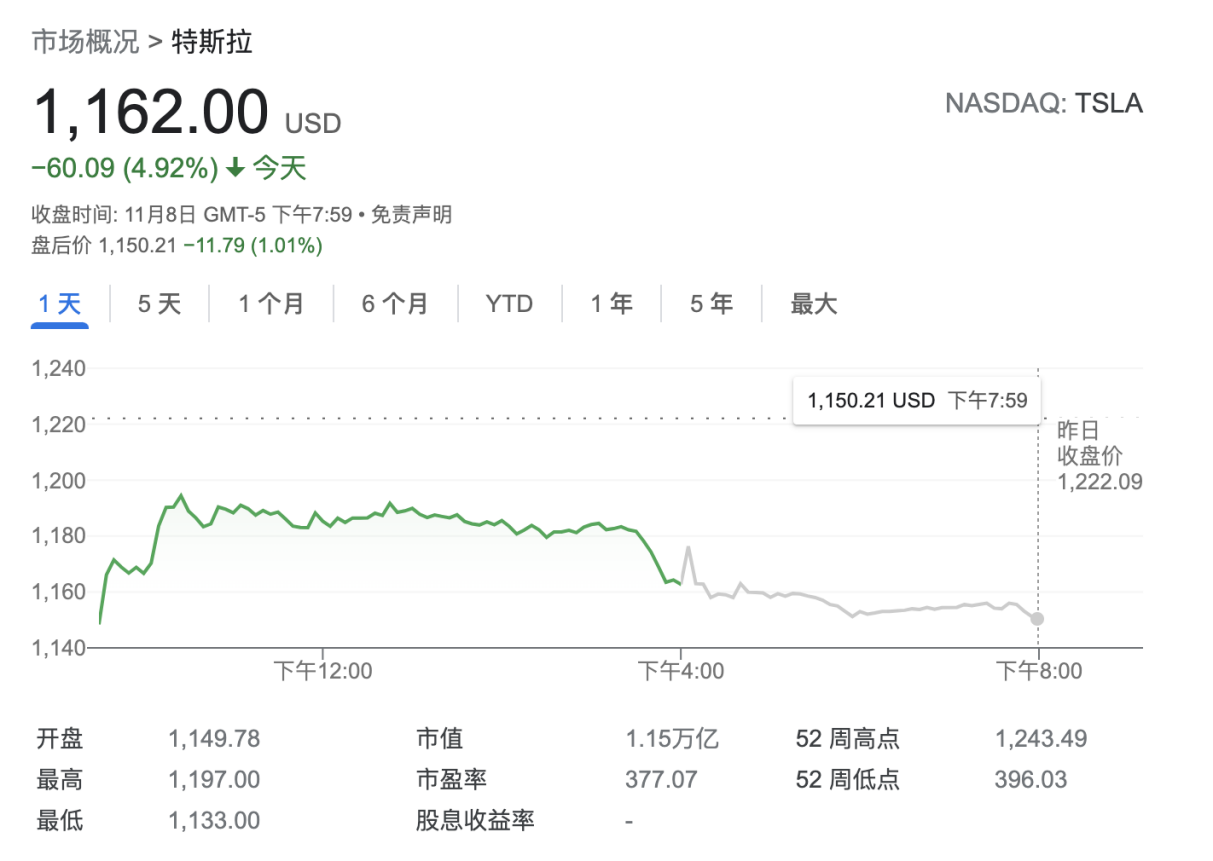Switch to the 5 天 chart tab

pyautogui.click(x=159, y=304)
